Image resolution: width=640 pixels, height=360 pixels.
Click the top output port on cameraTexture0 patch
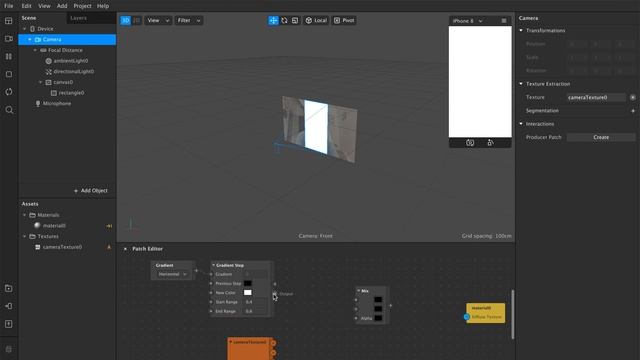(x=273, y=343)
